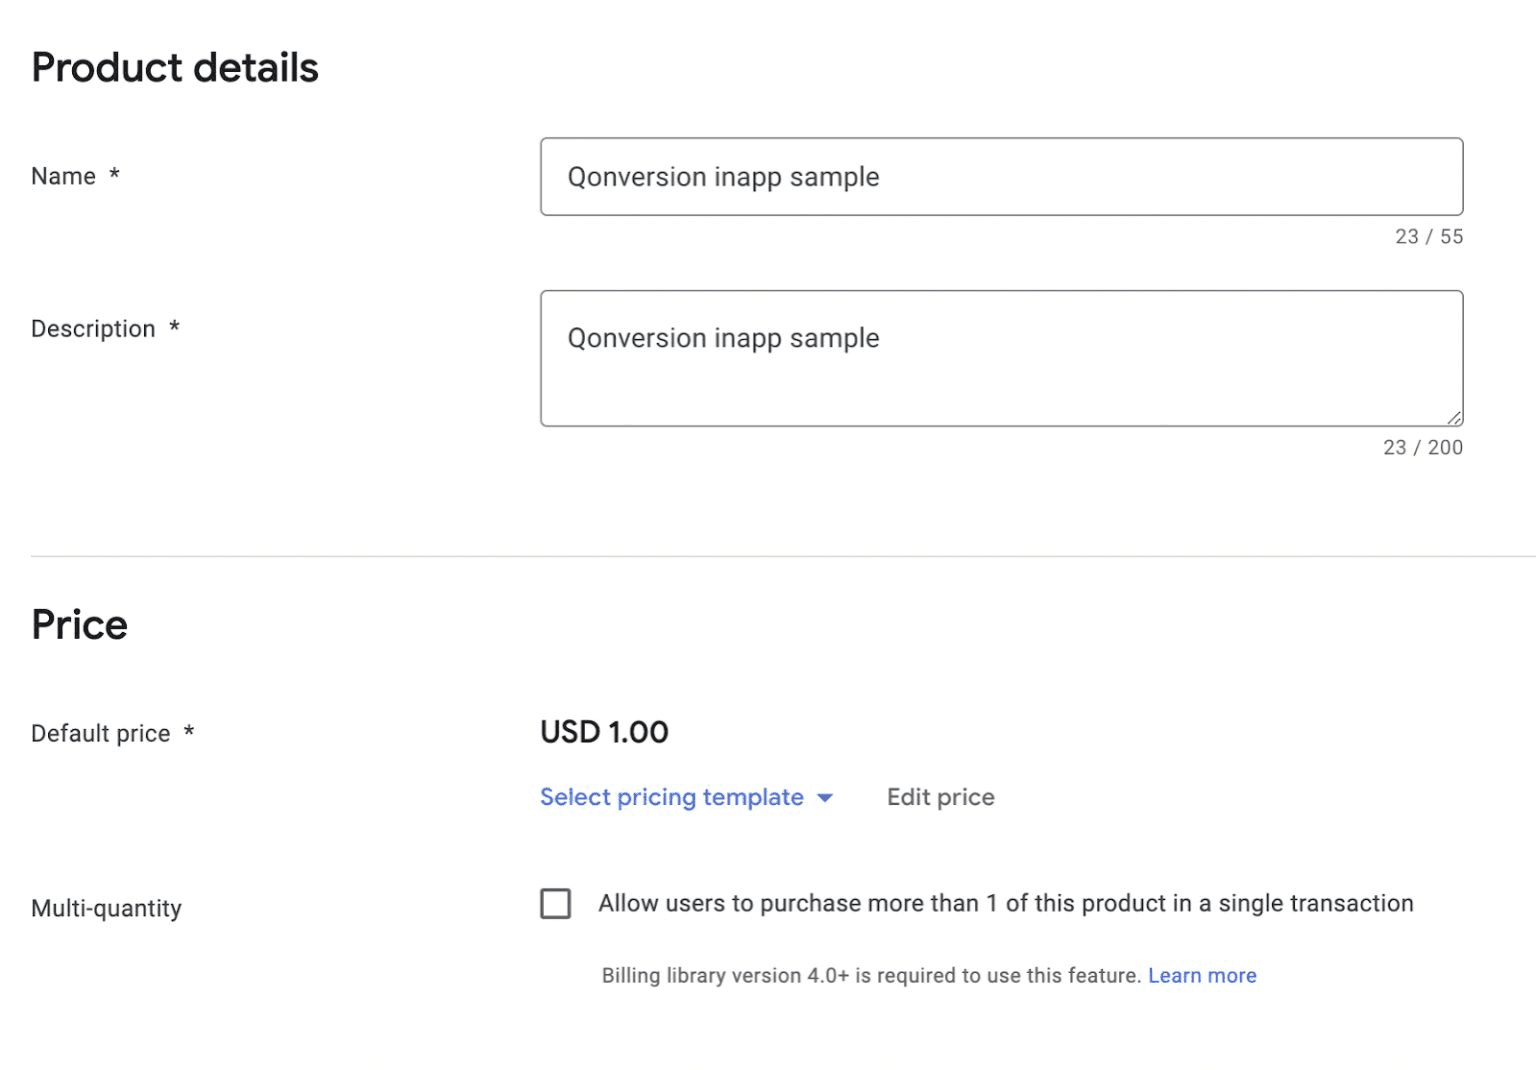The width and height of the screenshot is (1536, 1070).
Task: Click the Product details section heading
Action: (x=175, y=67)
